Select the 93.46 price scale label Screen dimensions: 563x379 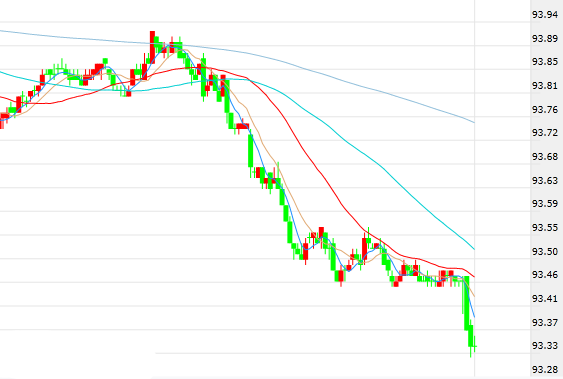pyautogui.click(x=545, y=275)
